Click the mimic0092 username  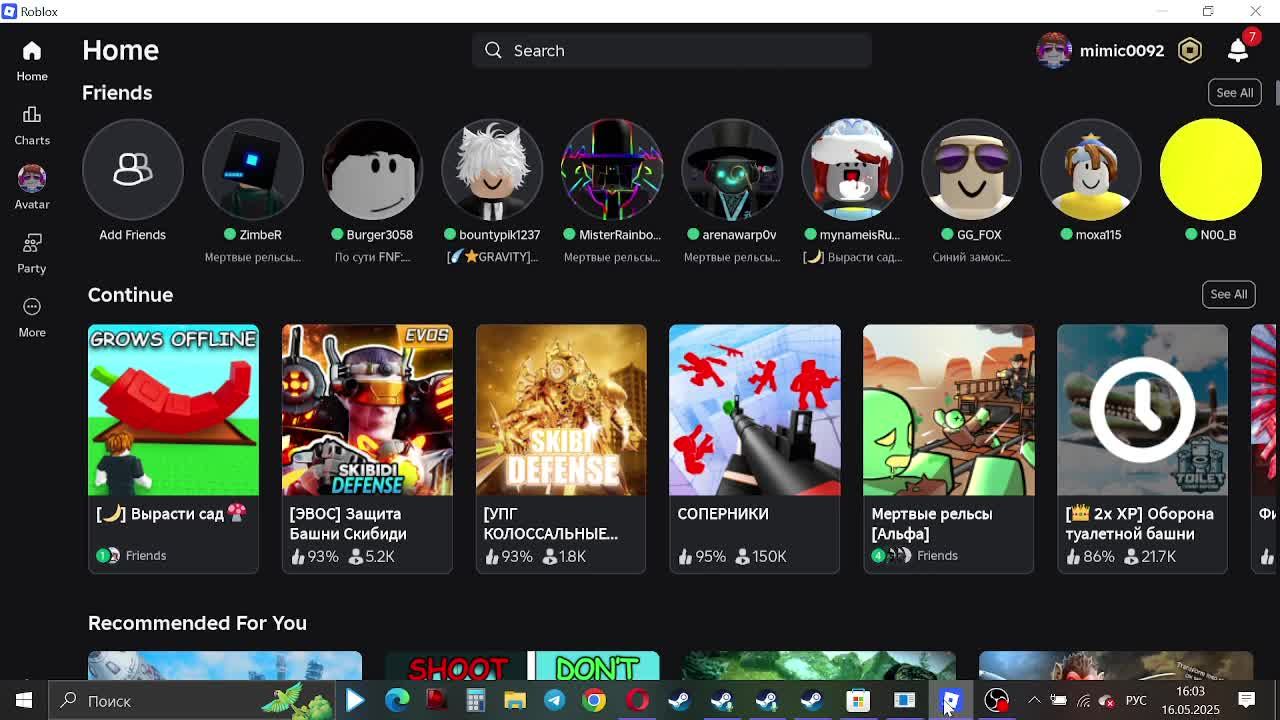pos(1122,51)
